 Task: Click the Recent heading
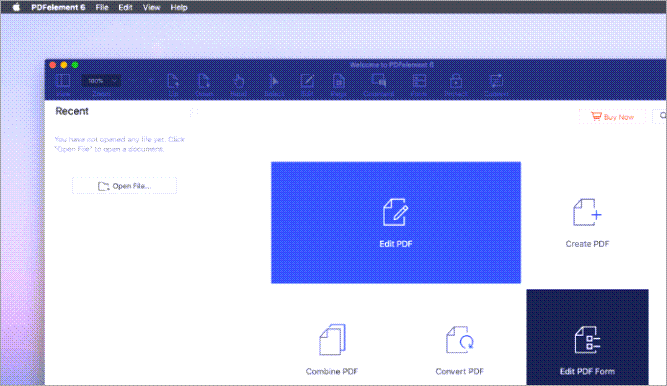72,111
